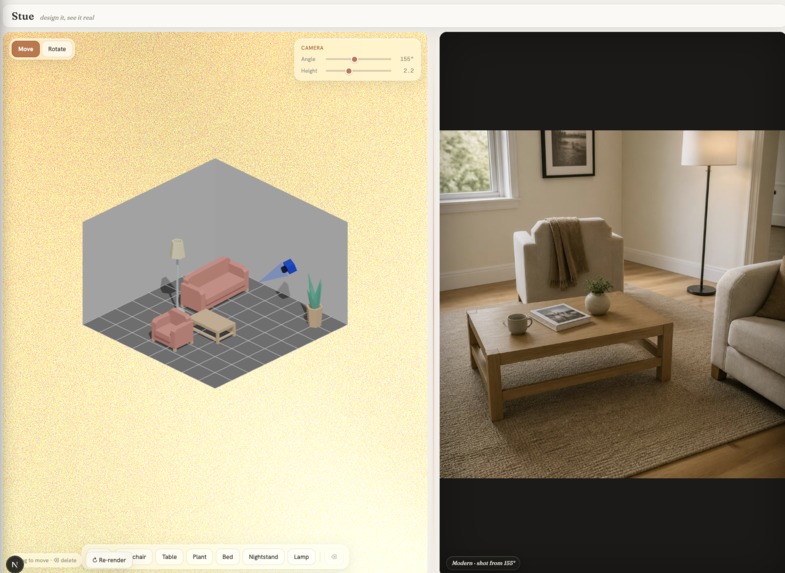Viewport: 785px width, 573px height.
Task: Click the Stue logo title
Action: (23, 16)
